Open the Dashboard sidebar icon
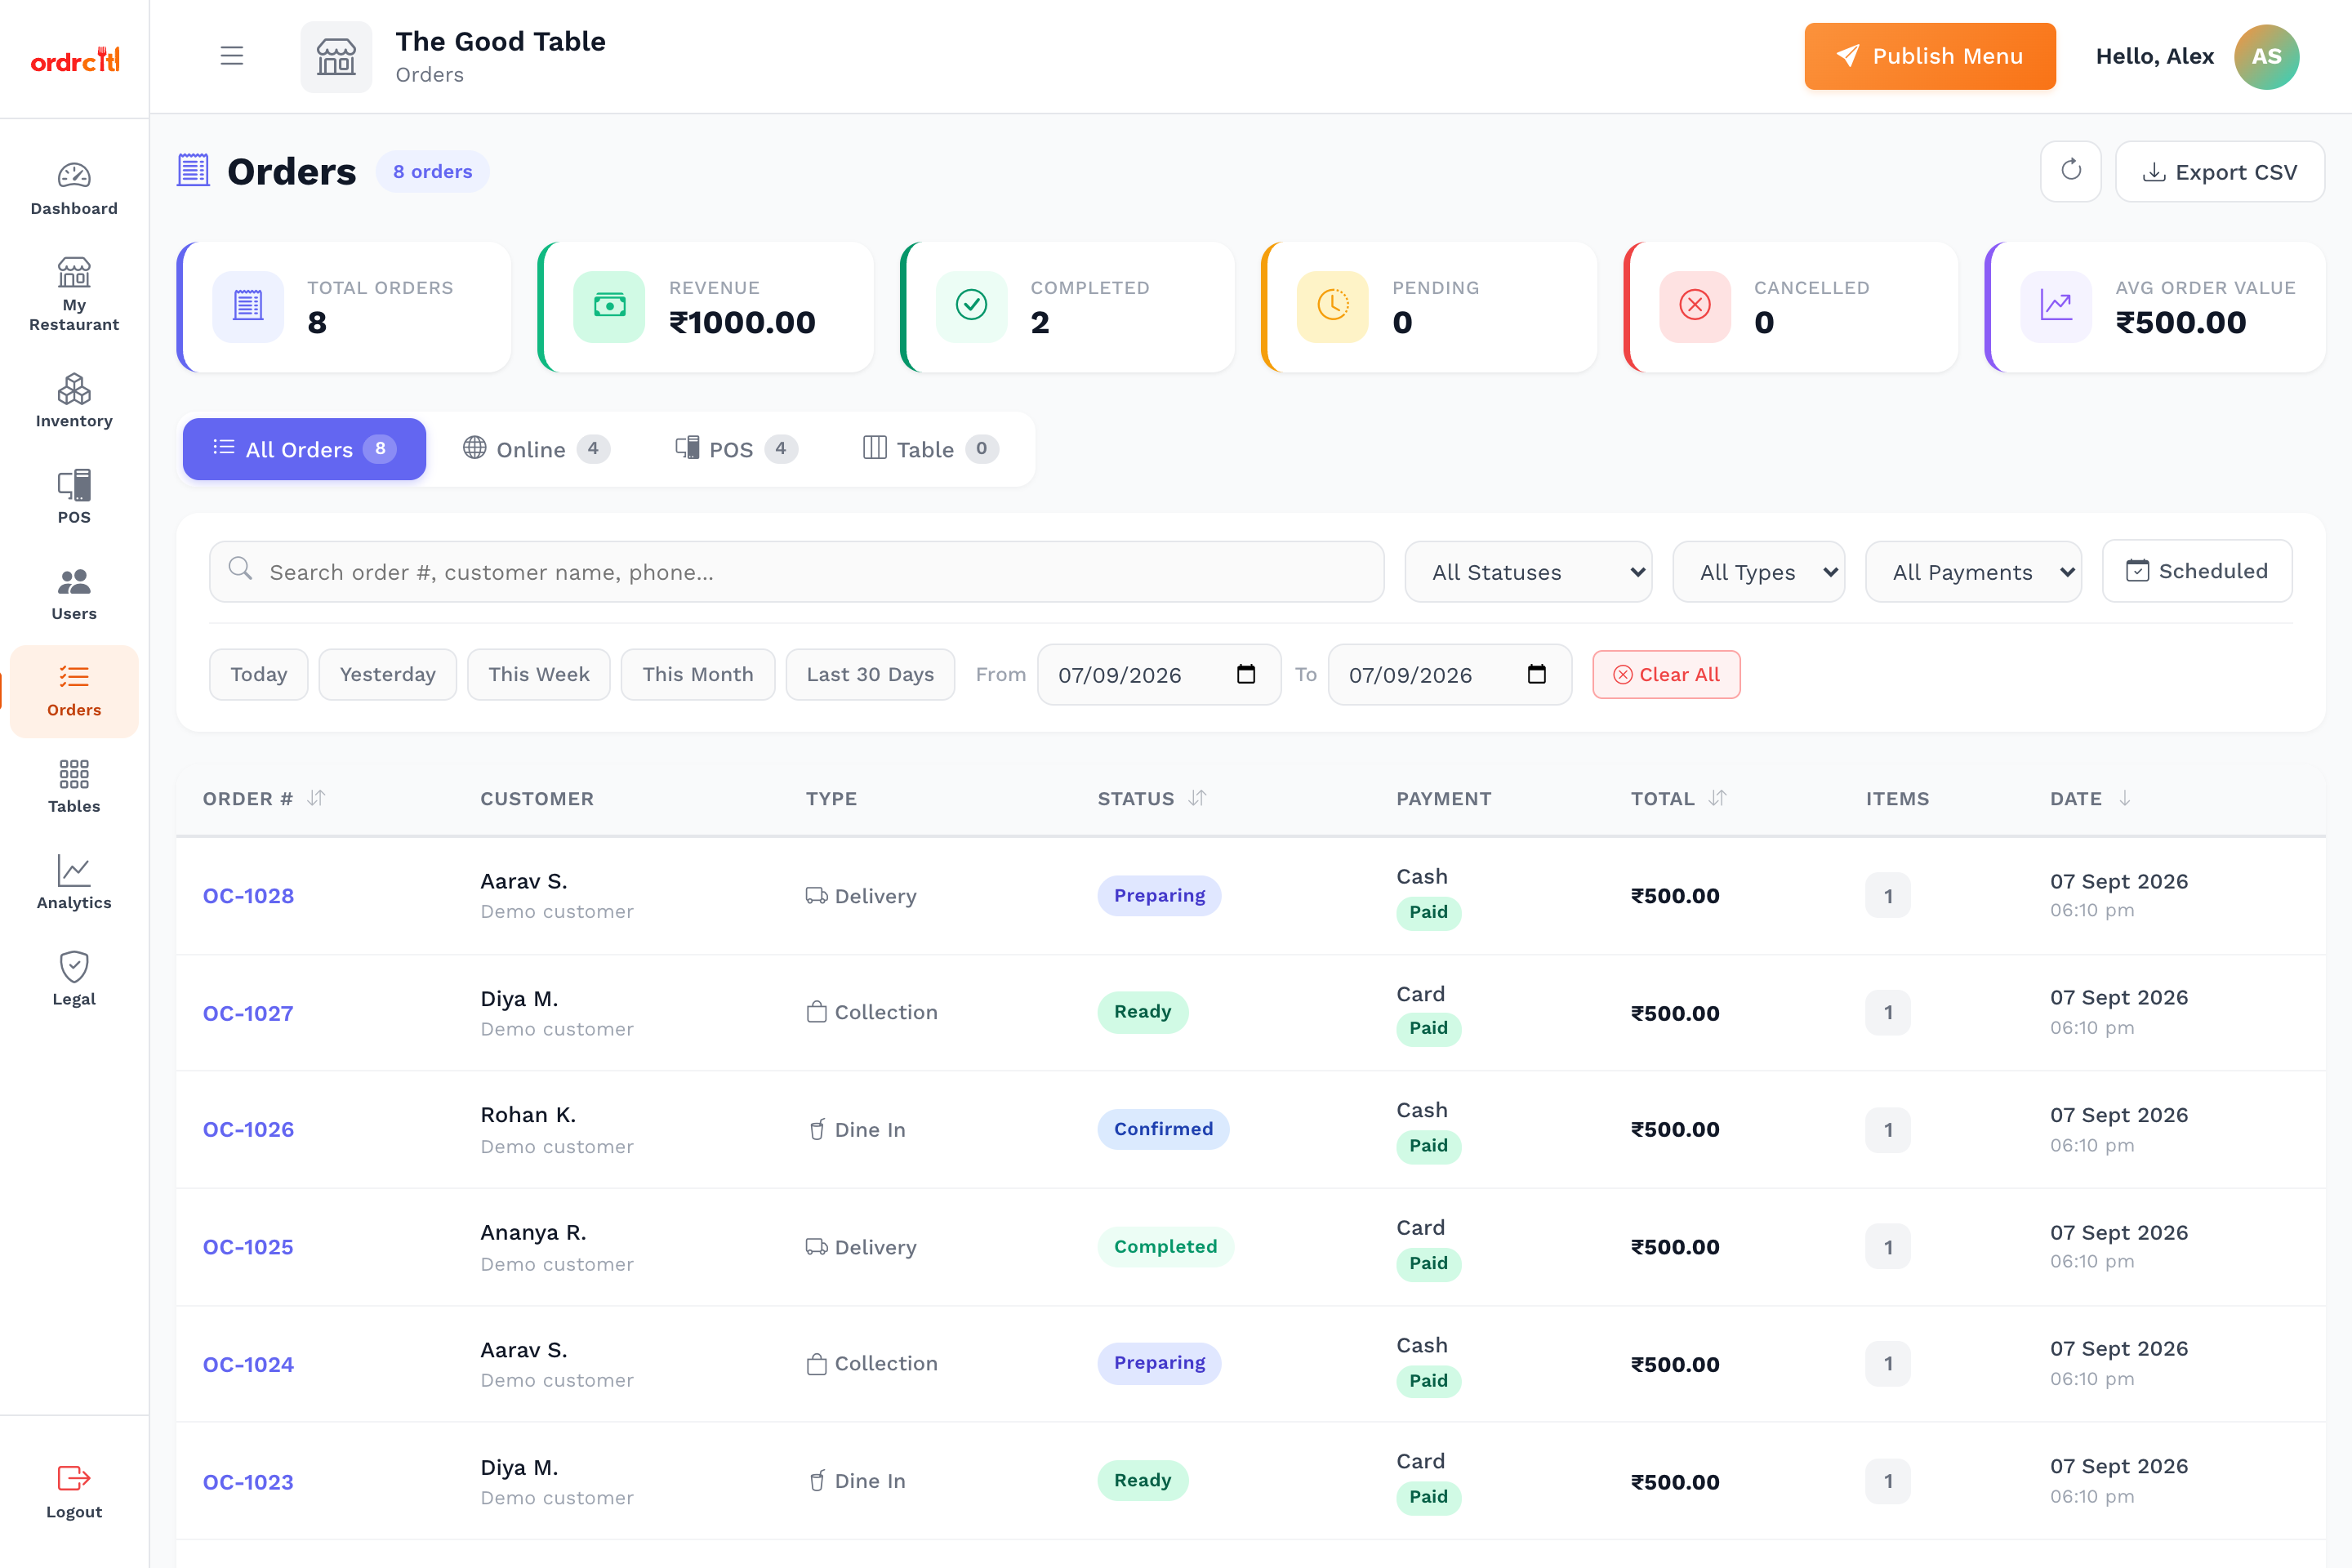The image size is (2352, 1568). tap(74, 176)
